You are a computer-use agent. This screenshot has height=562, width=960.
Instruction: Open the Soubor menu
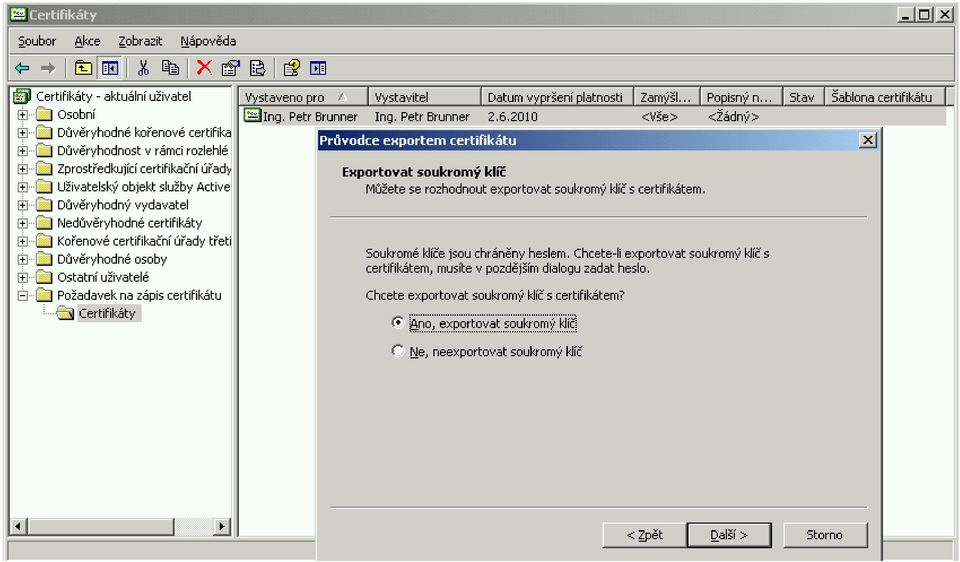tap(37, 41)
